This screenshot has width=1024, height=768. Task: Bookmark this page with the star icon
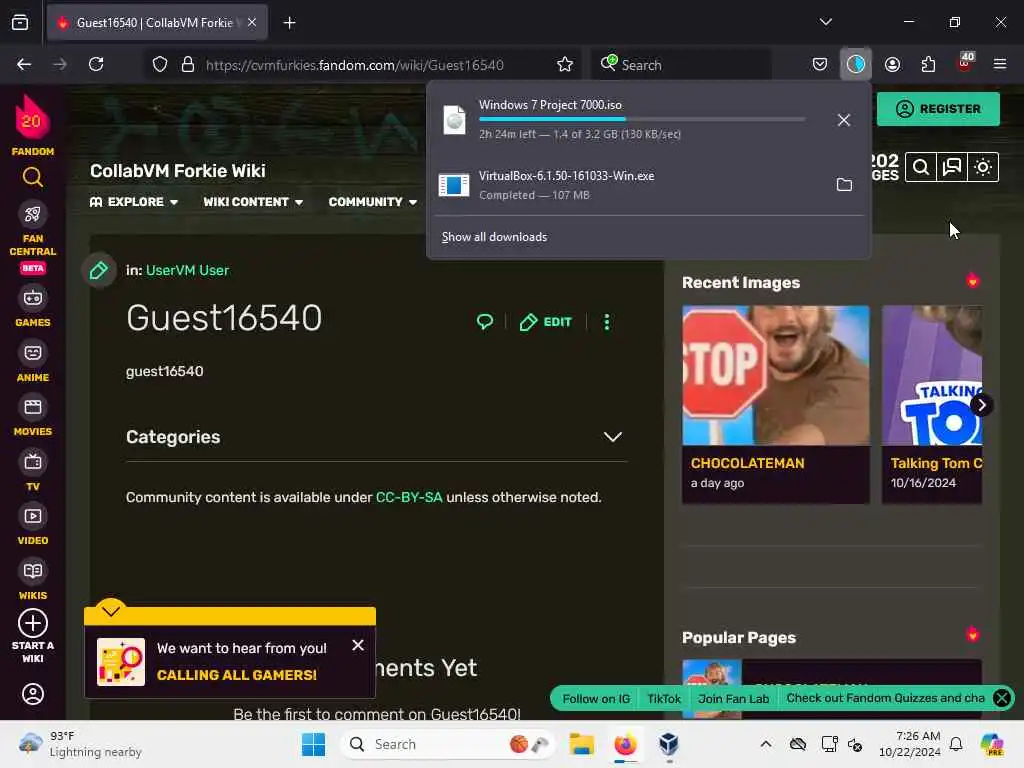coord(565,64)
